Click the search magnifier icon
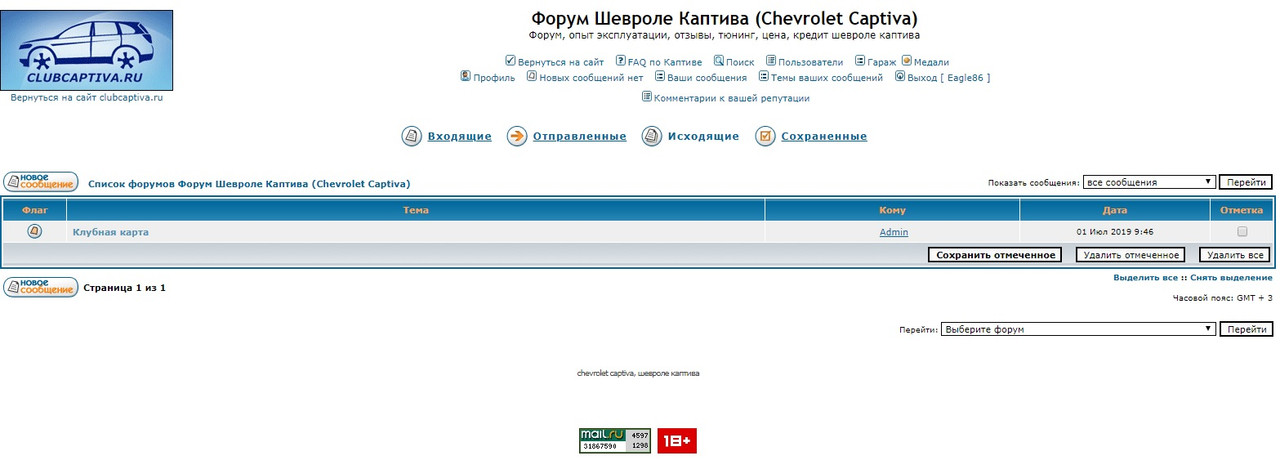This screenshot has width=1280, height=461. point(719,61)
